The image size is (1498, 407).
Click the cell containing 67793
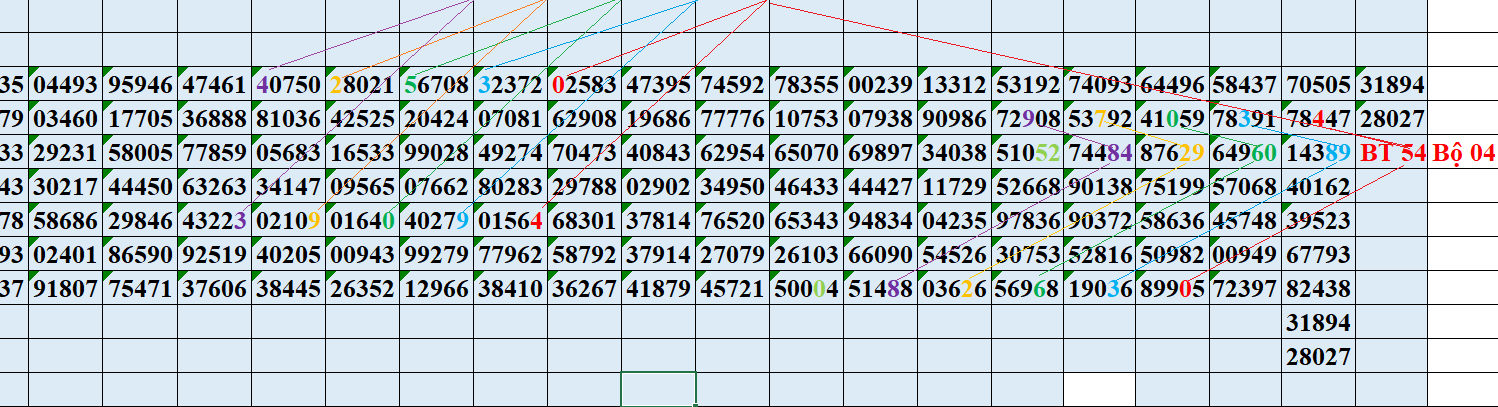point(1317,254)
